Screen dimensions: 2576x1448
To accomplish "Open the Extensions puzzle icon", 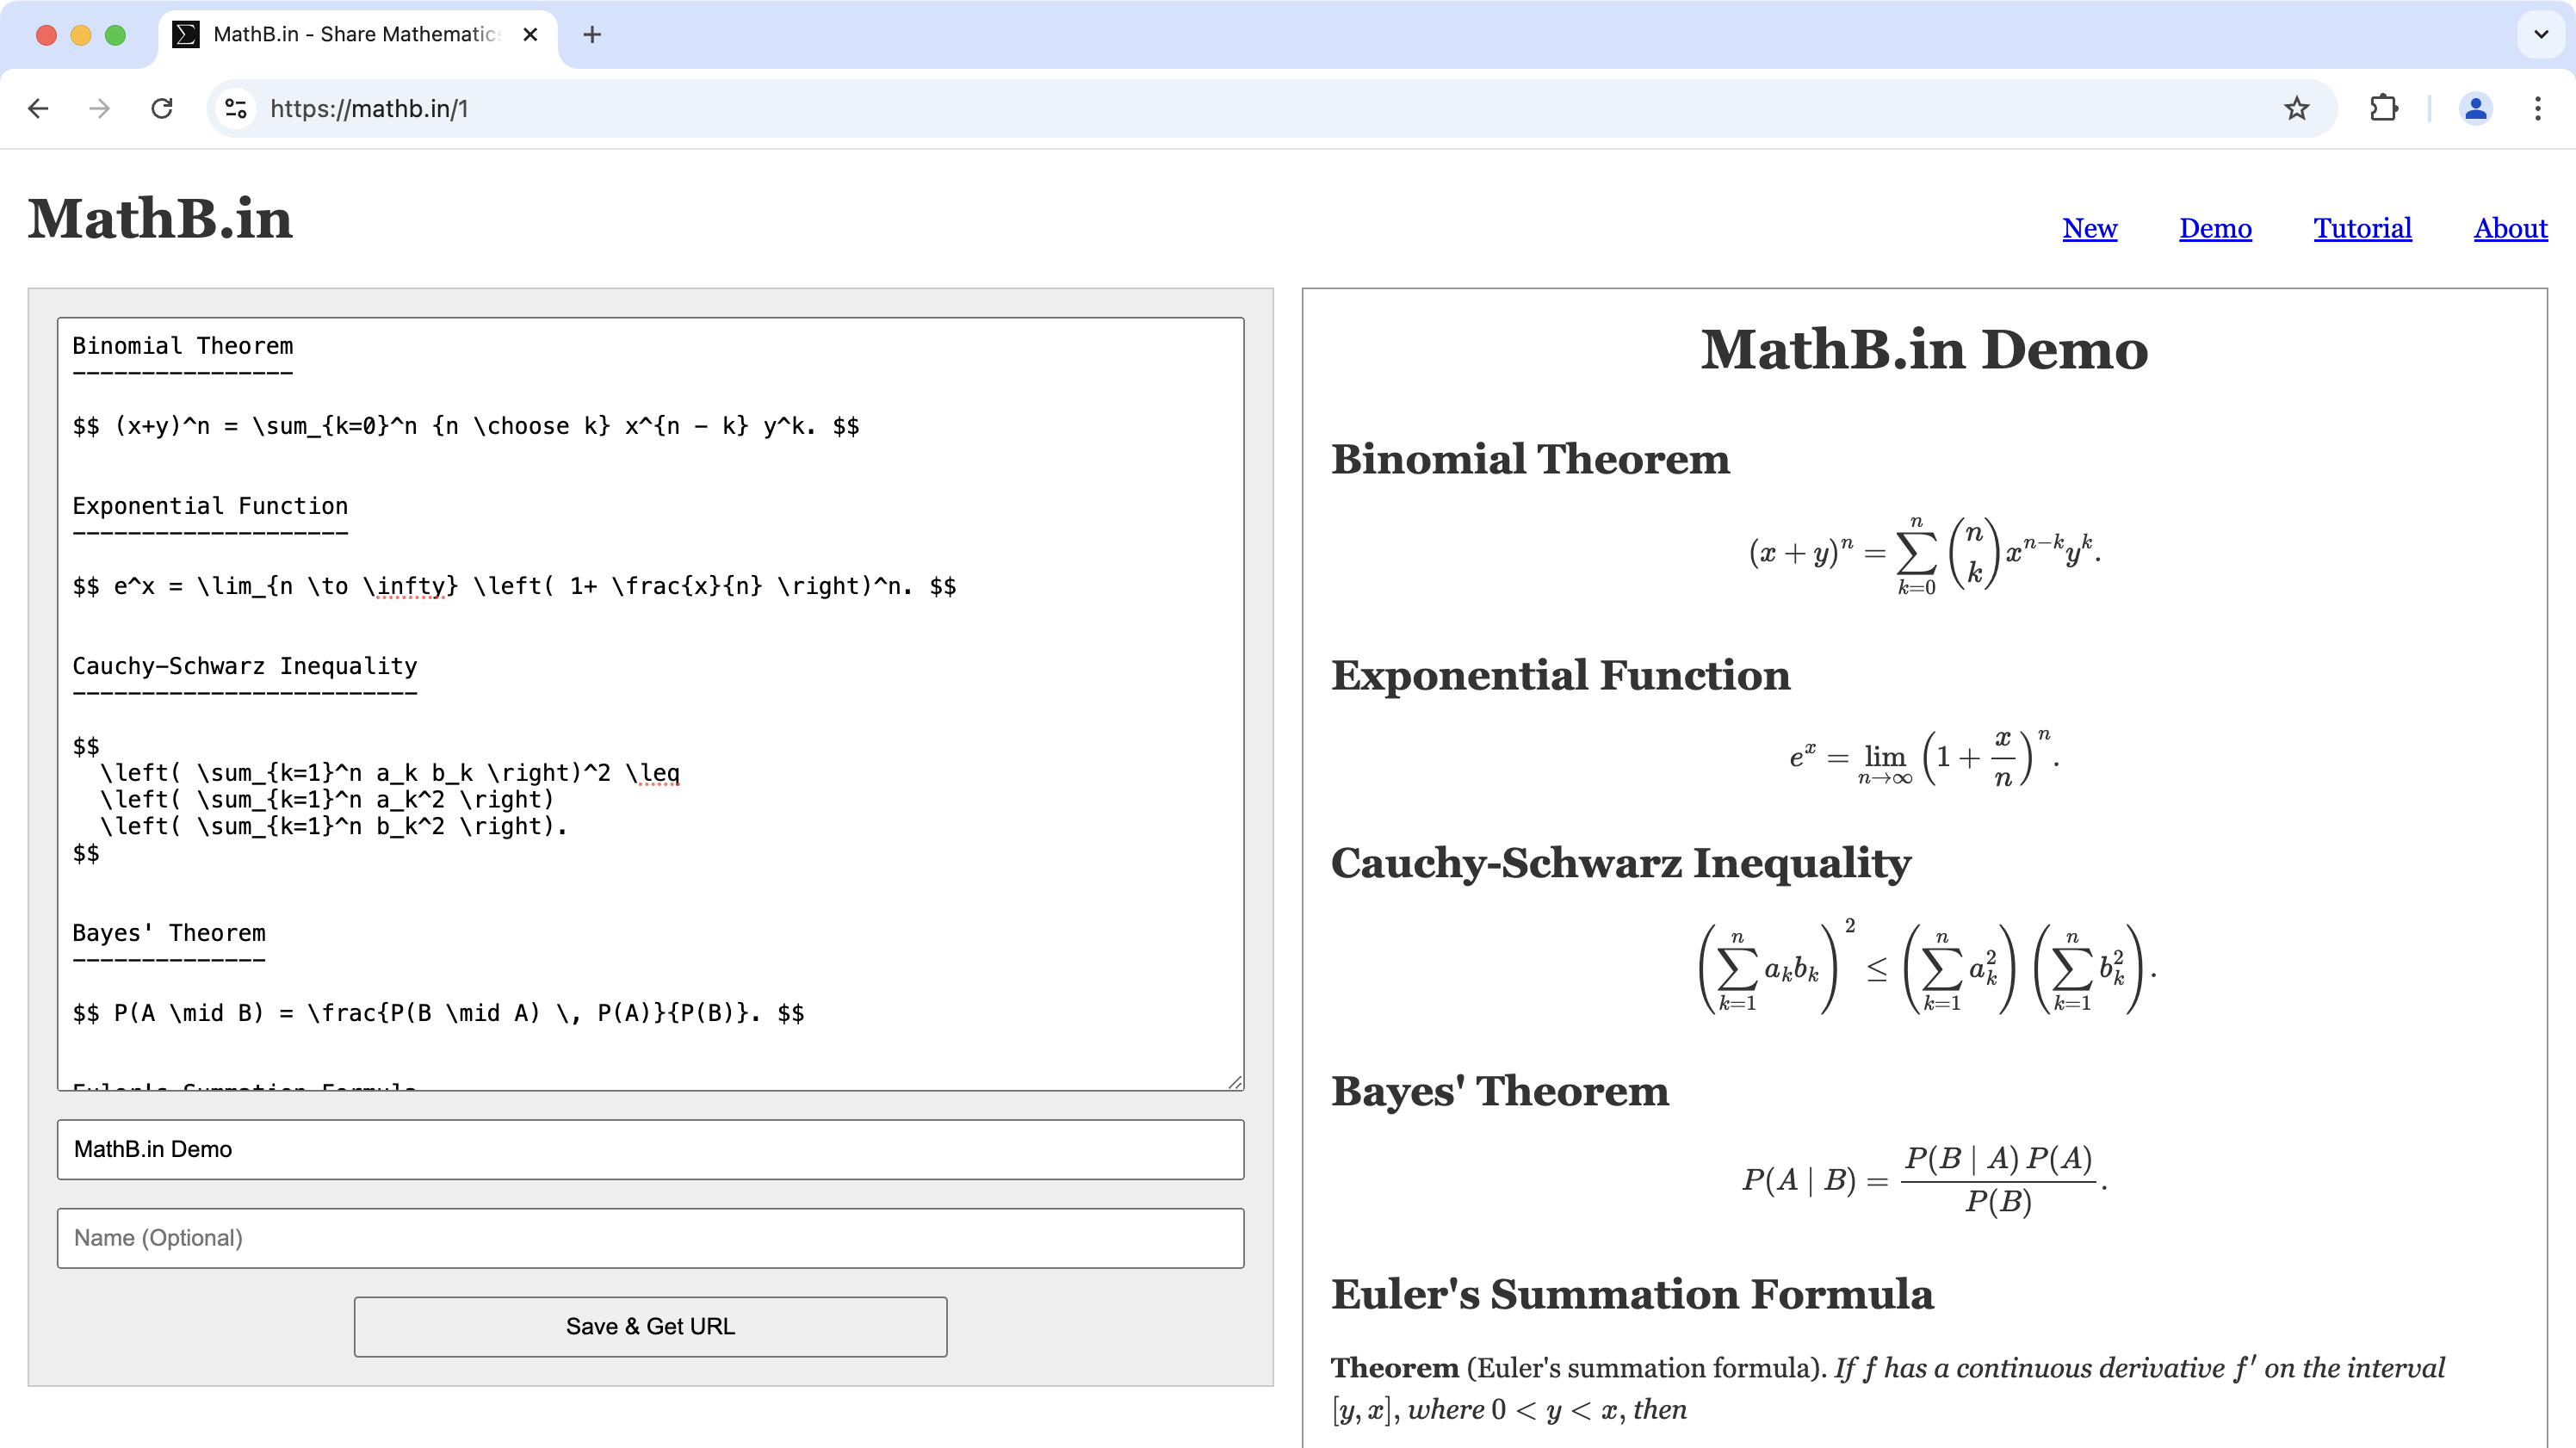I will point(2384,108).
